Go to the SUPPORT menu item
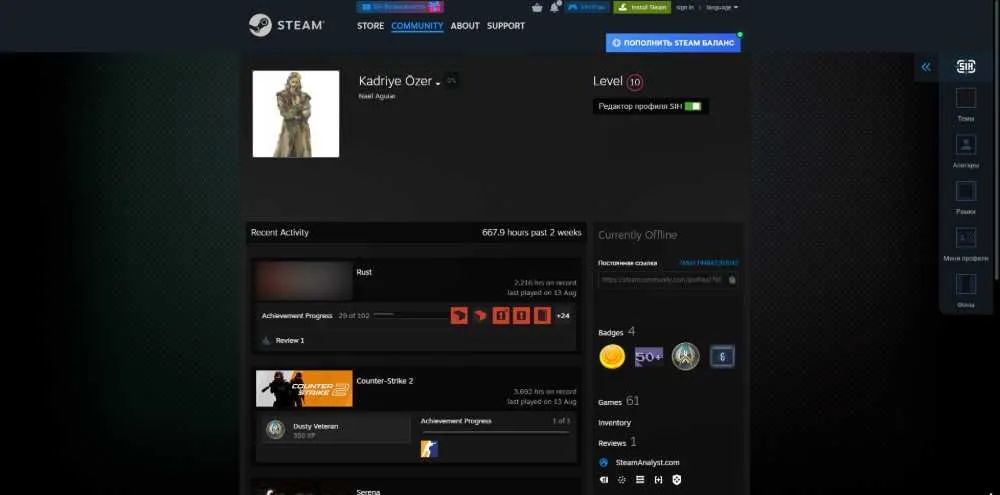 point(506,26)
